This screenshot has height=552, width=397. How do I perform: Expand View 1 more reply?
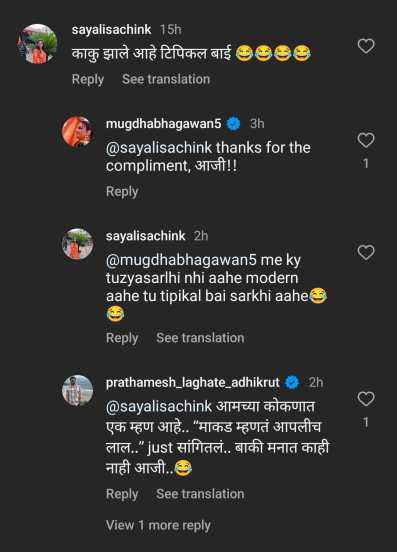point(158,526)
